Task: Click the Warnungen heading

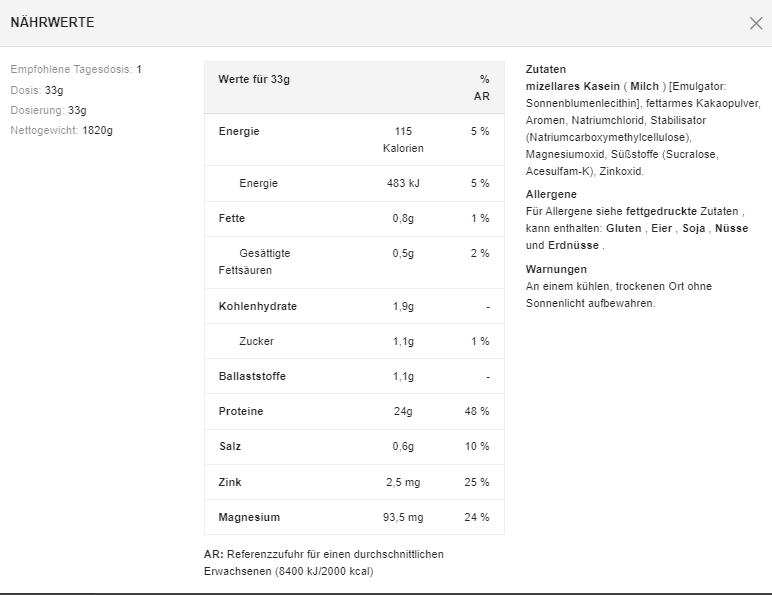Action: [x=556, y=269]
